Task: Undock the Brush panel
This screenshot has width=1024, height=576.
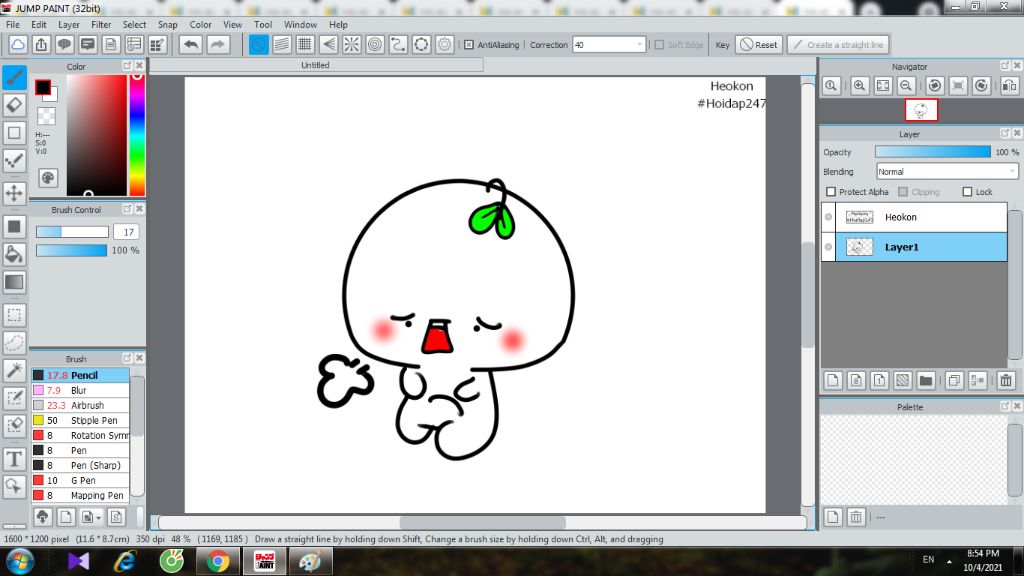Action: pos(127,359)
